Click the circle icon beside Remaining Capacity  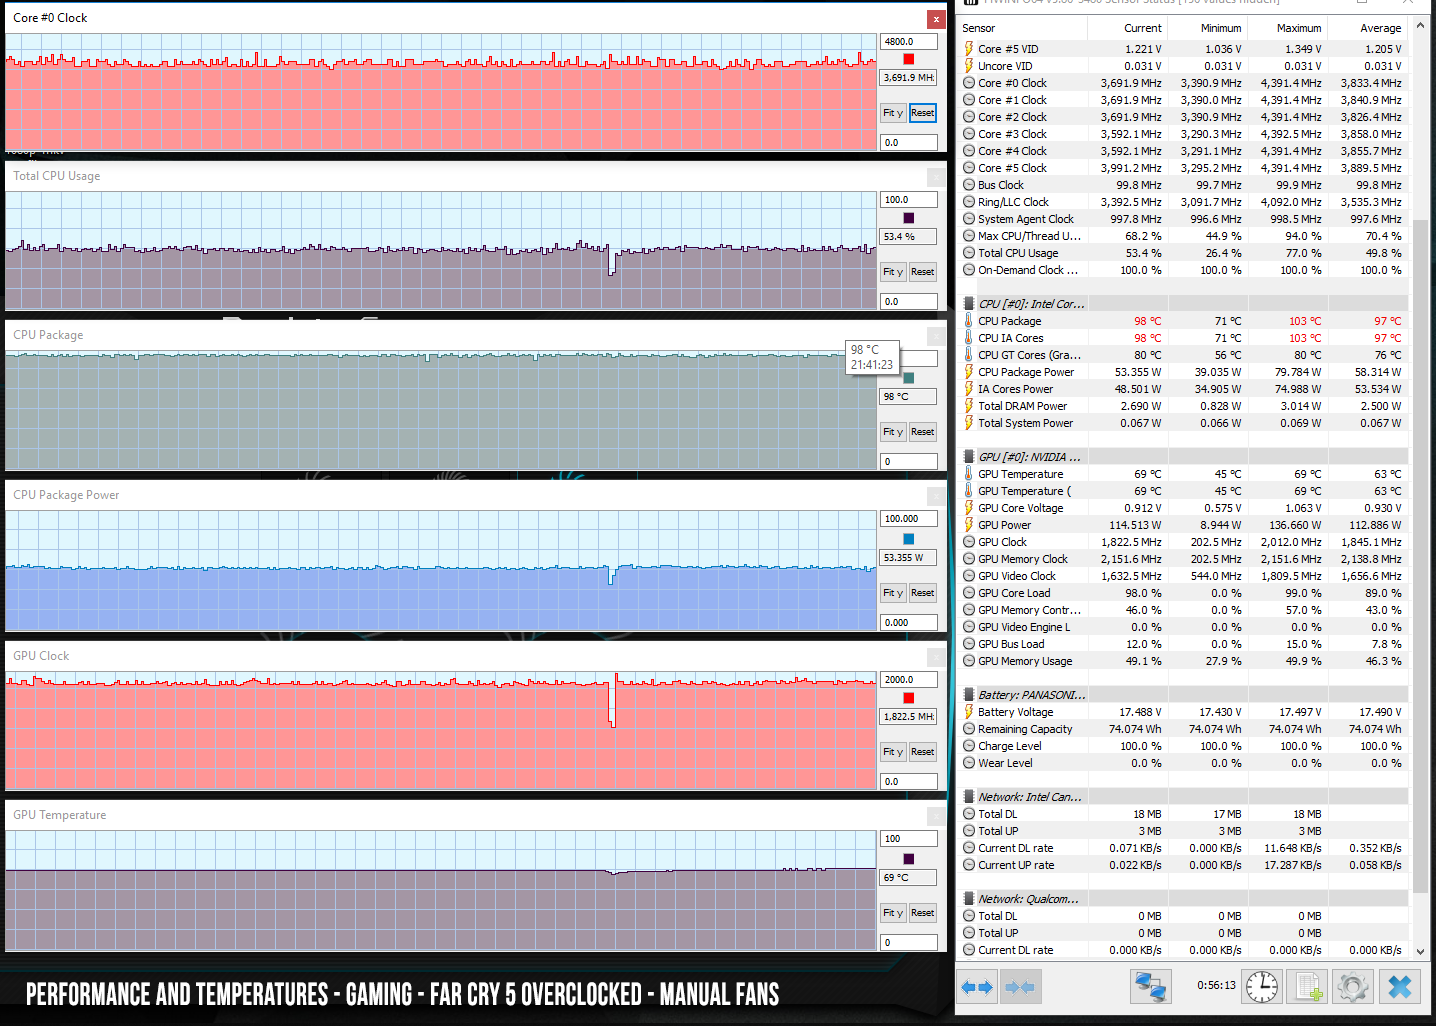pos(969,729)
